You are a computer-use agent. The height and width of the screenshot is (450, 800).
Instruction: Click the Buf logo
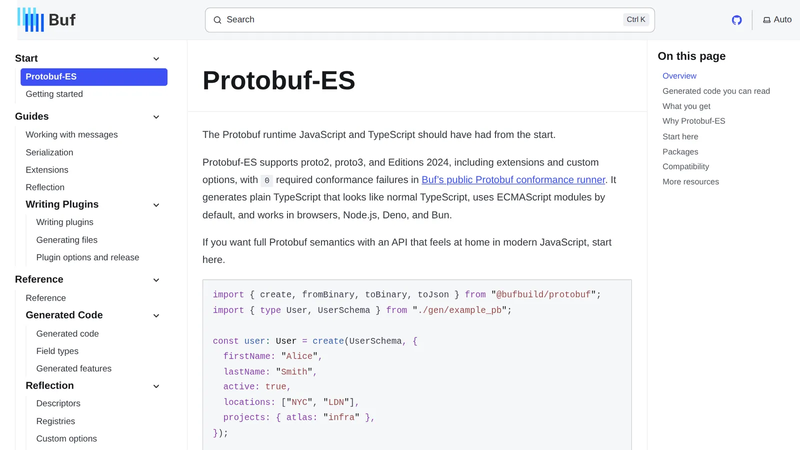[46, 20]
